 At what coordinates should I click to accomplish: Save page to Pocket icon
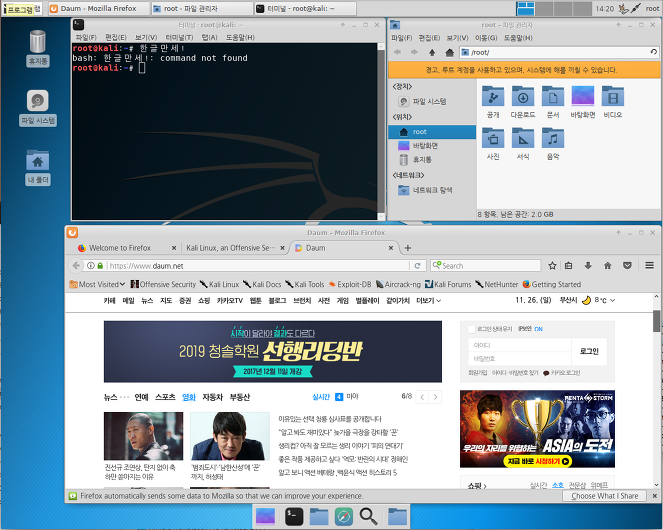point(627,266)
